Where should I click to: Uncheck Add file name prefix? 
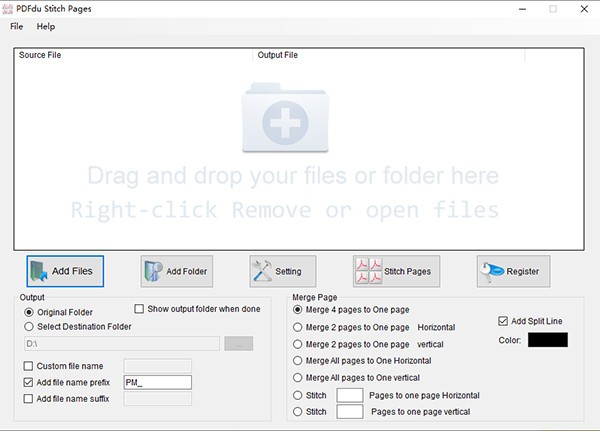(x=28, y=382)
